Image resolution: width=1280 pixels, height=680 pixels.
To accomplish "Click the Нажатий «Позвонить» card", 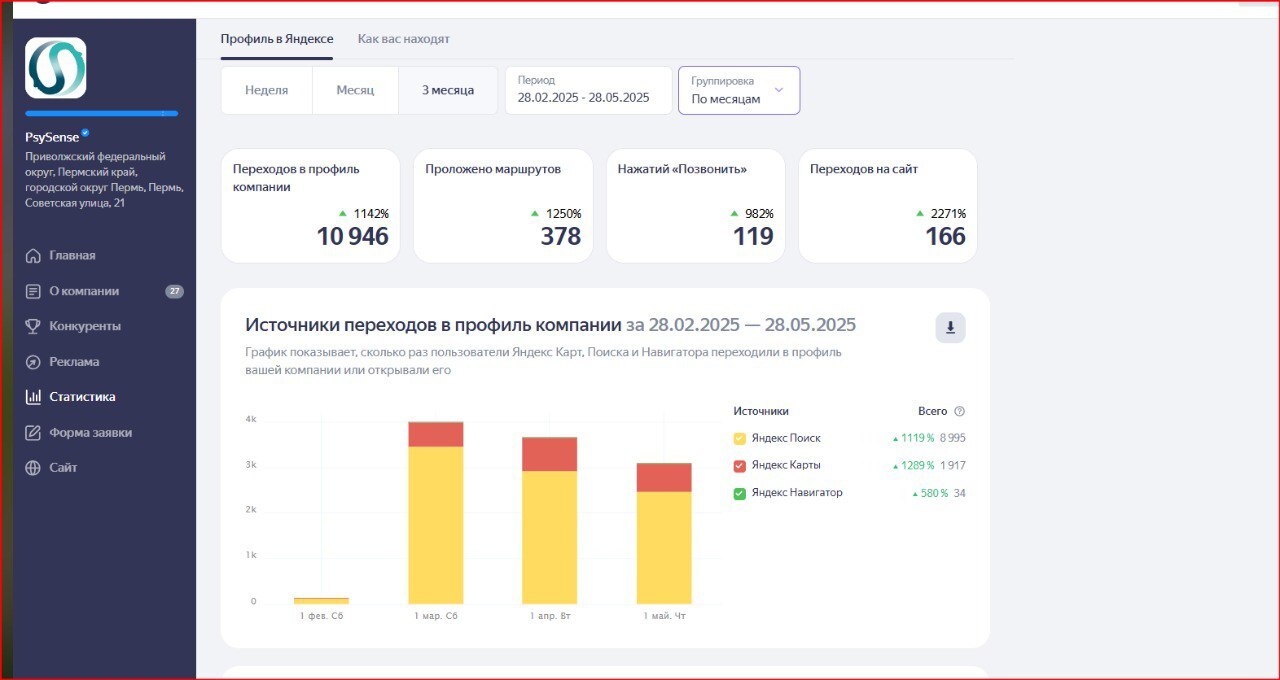I will click(x=696, y=206).
